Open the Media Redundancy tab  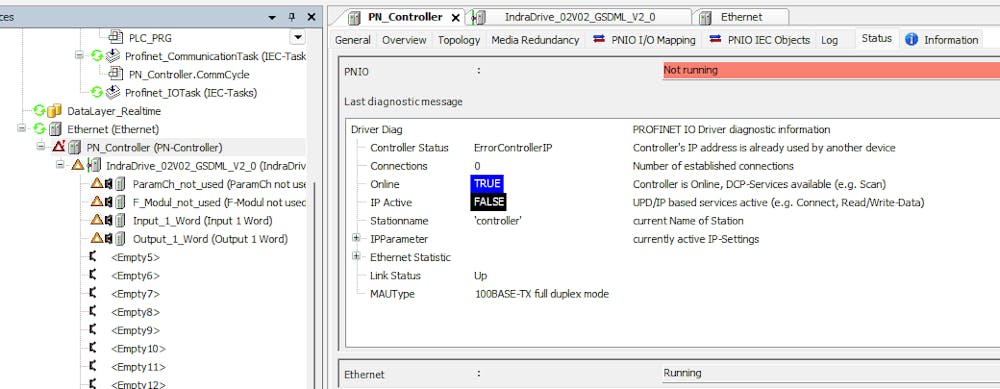coord(535,40)
